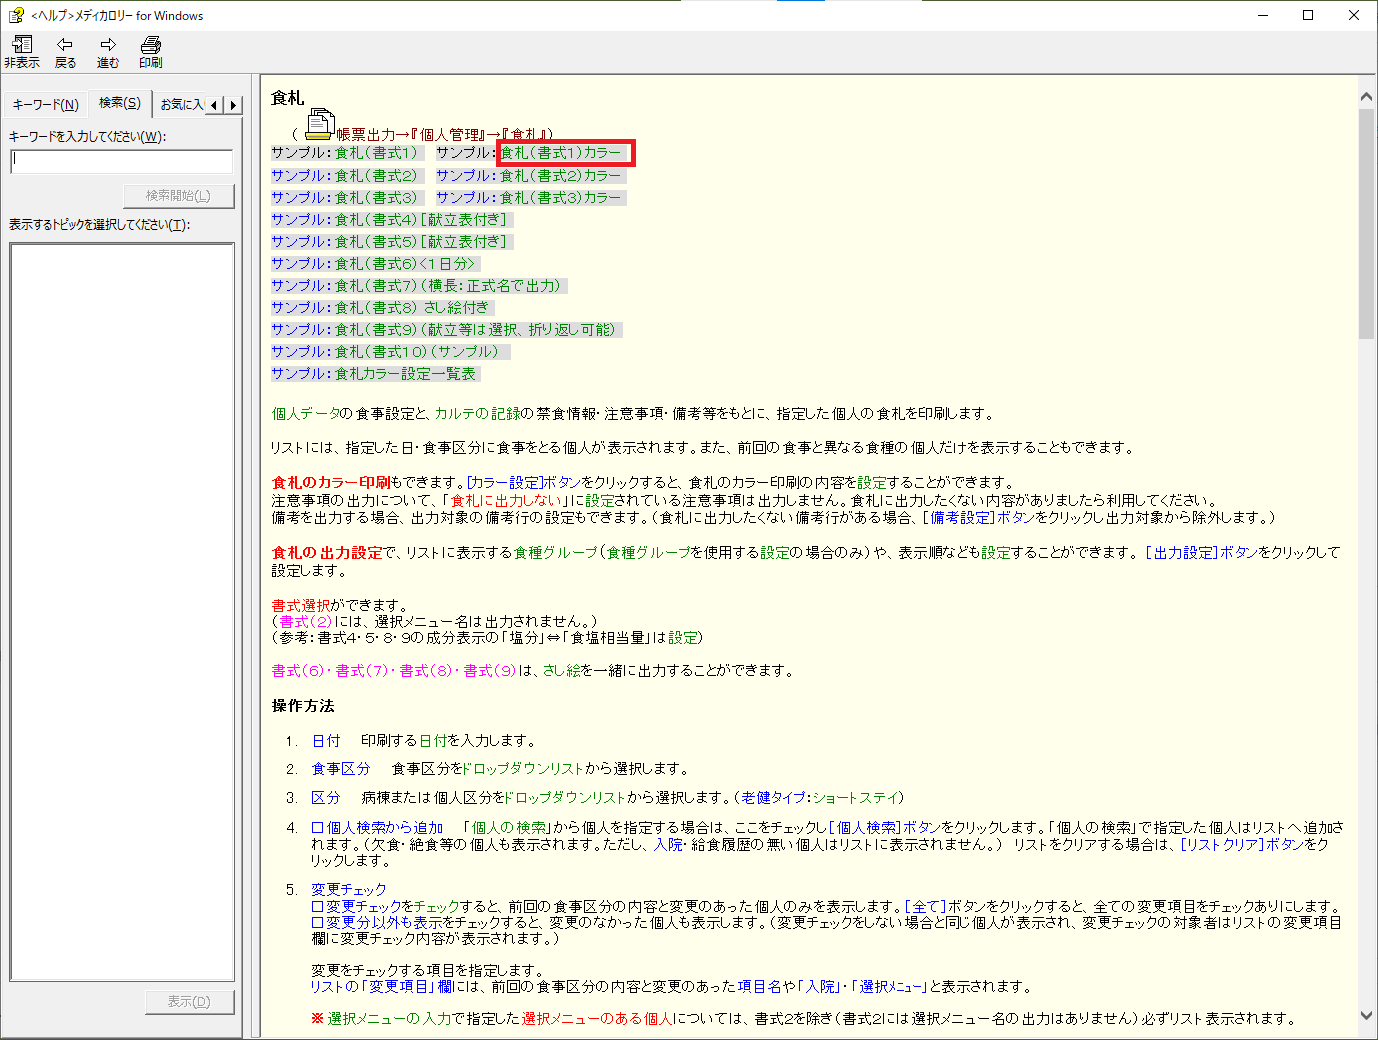Viewport: 1378px width, 1040px height.
Task: Click the scrollbar down arrow
Action: (1366, 1015)
